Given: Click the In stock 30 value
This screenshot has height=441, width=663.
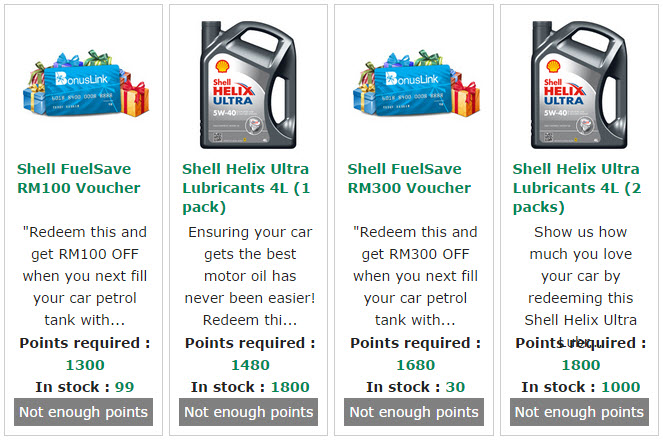Looking at the screenshot, I should 455,387.
